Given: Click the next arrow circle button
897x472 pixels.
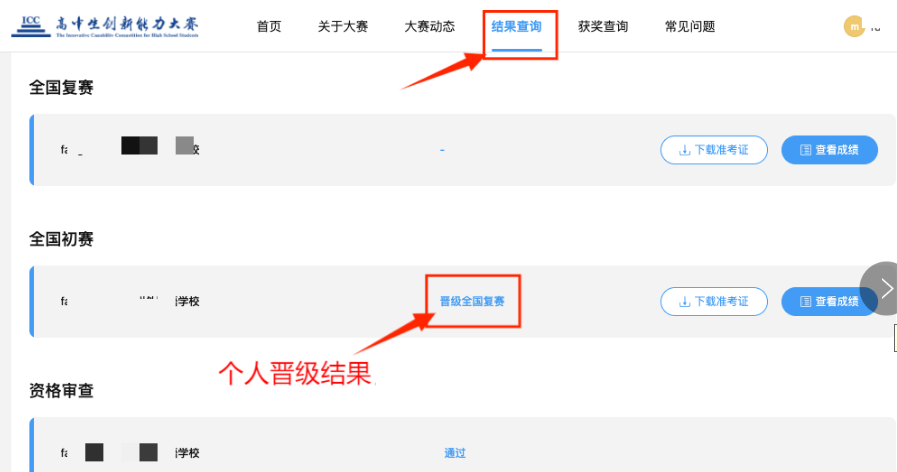Looking at the screenshot, I should 881,288.
